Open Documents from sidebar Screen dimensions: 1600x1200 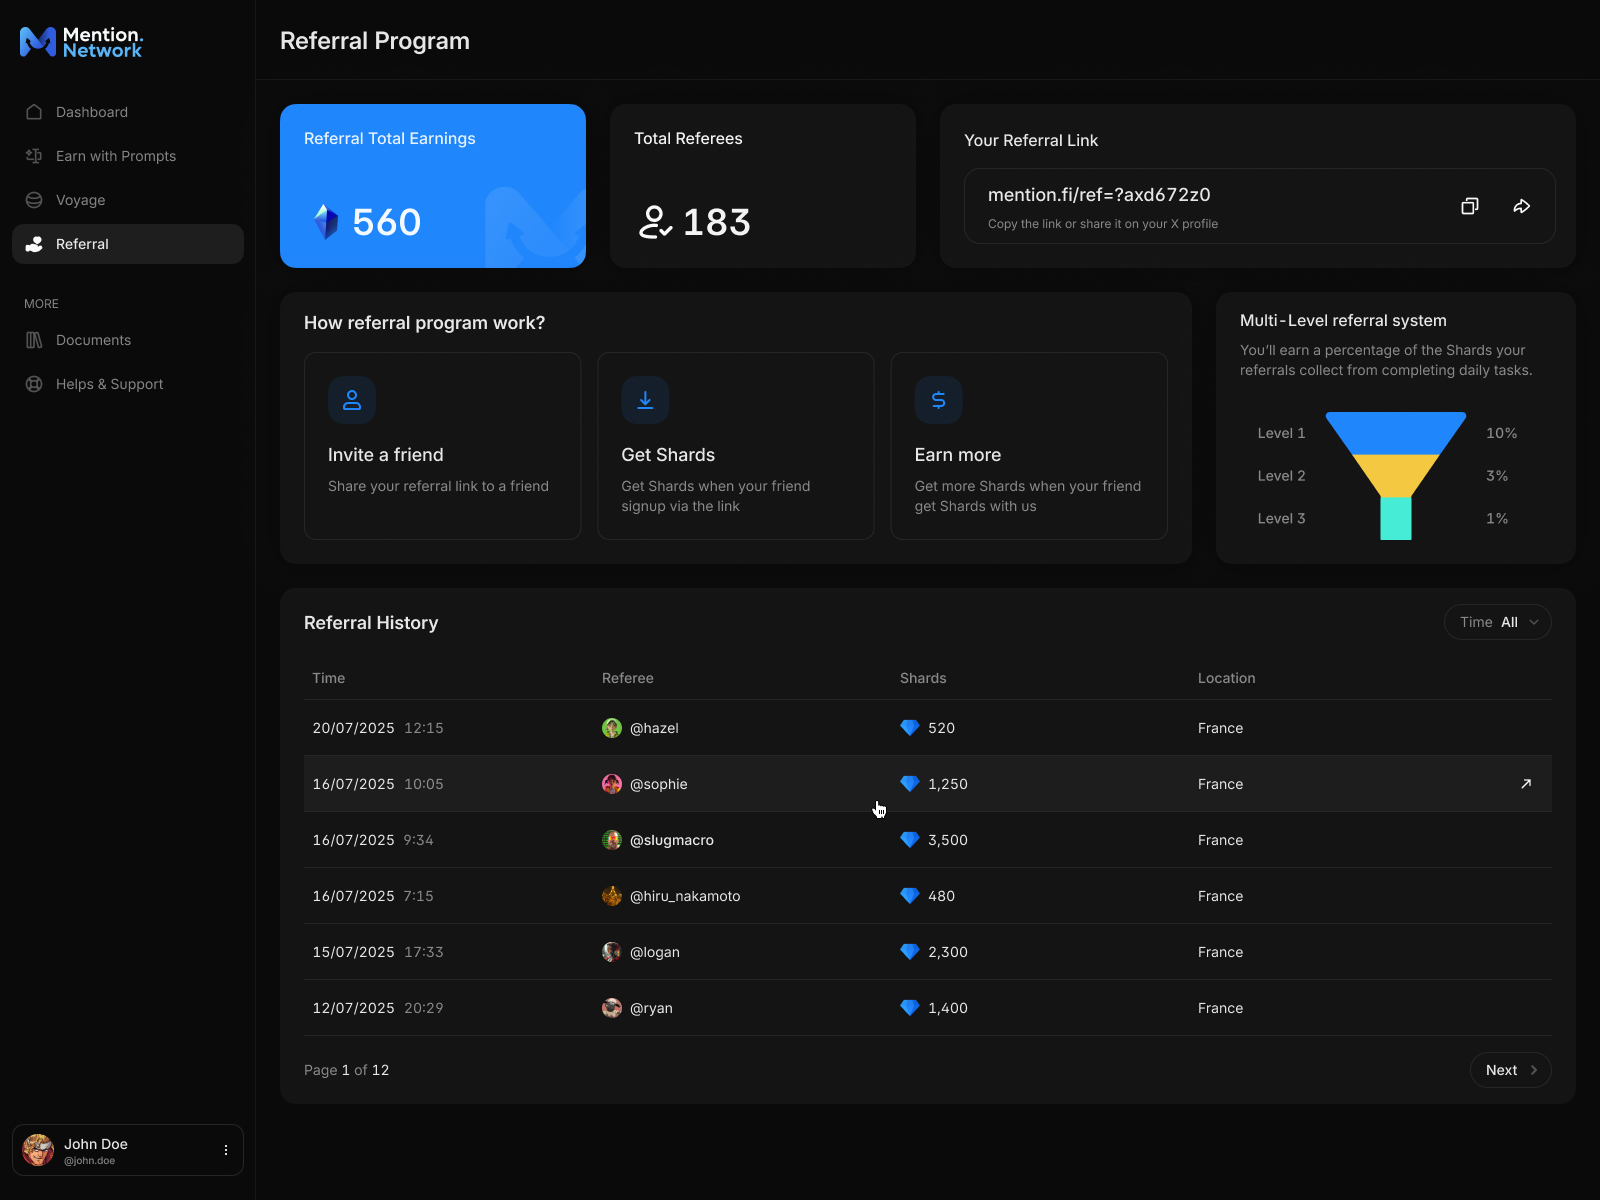[128, 340]
